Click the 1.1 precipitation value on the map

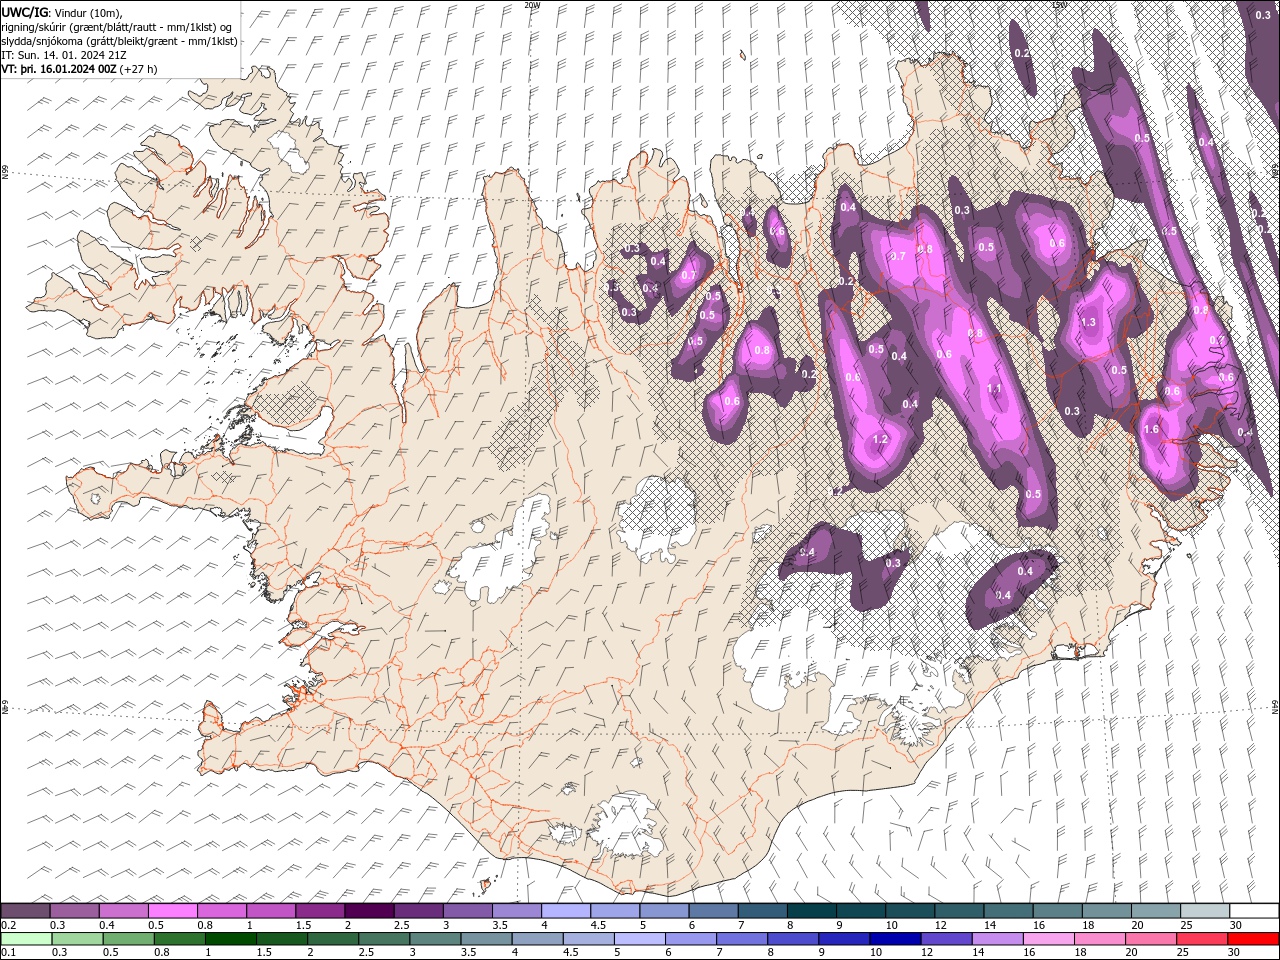[x=994, y=389]
